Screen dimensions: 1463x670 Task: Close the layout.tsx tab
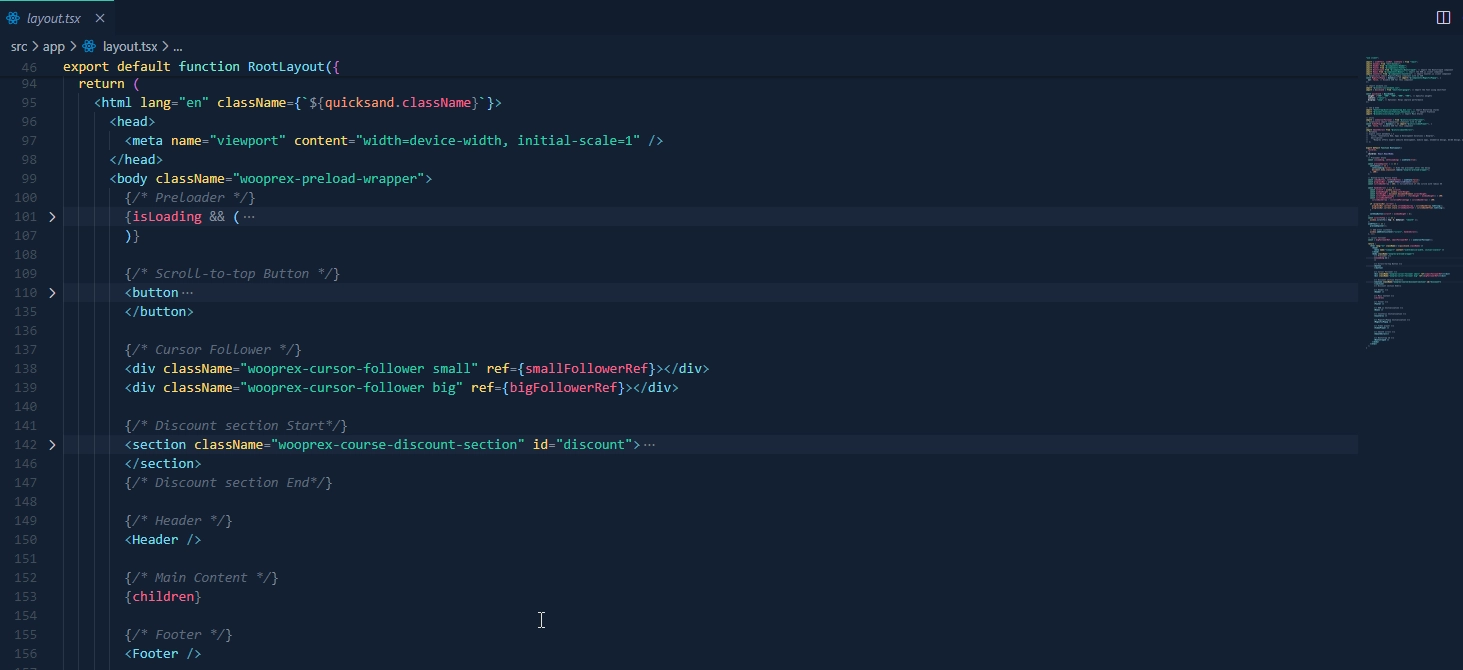99,17
